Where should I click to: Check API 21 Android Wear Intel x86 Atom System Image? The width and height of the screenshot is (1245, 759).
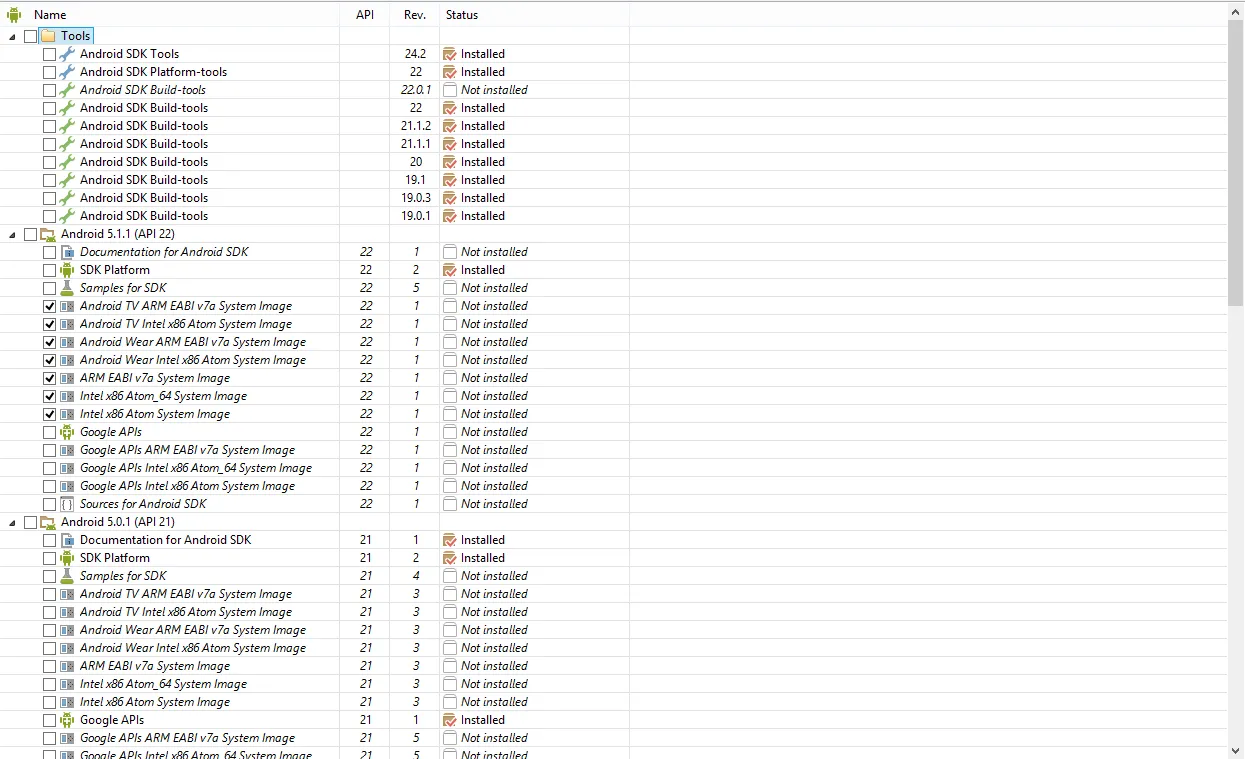tap(49, 648)
